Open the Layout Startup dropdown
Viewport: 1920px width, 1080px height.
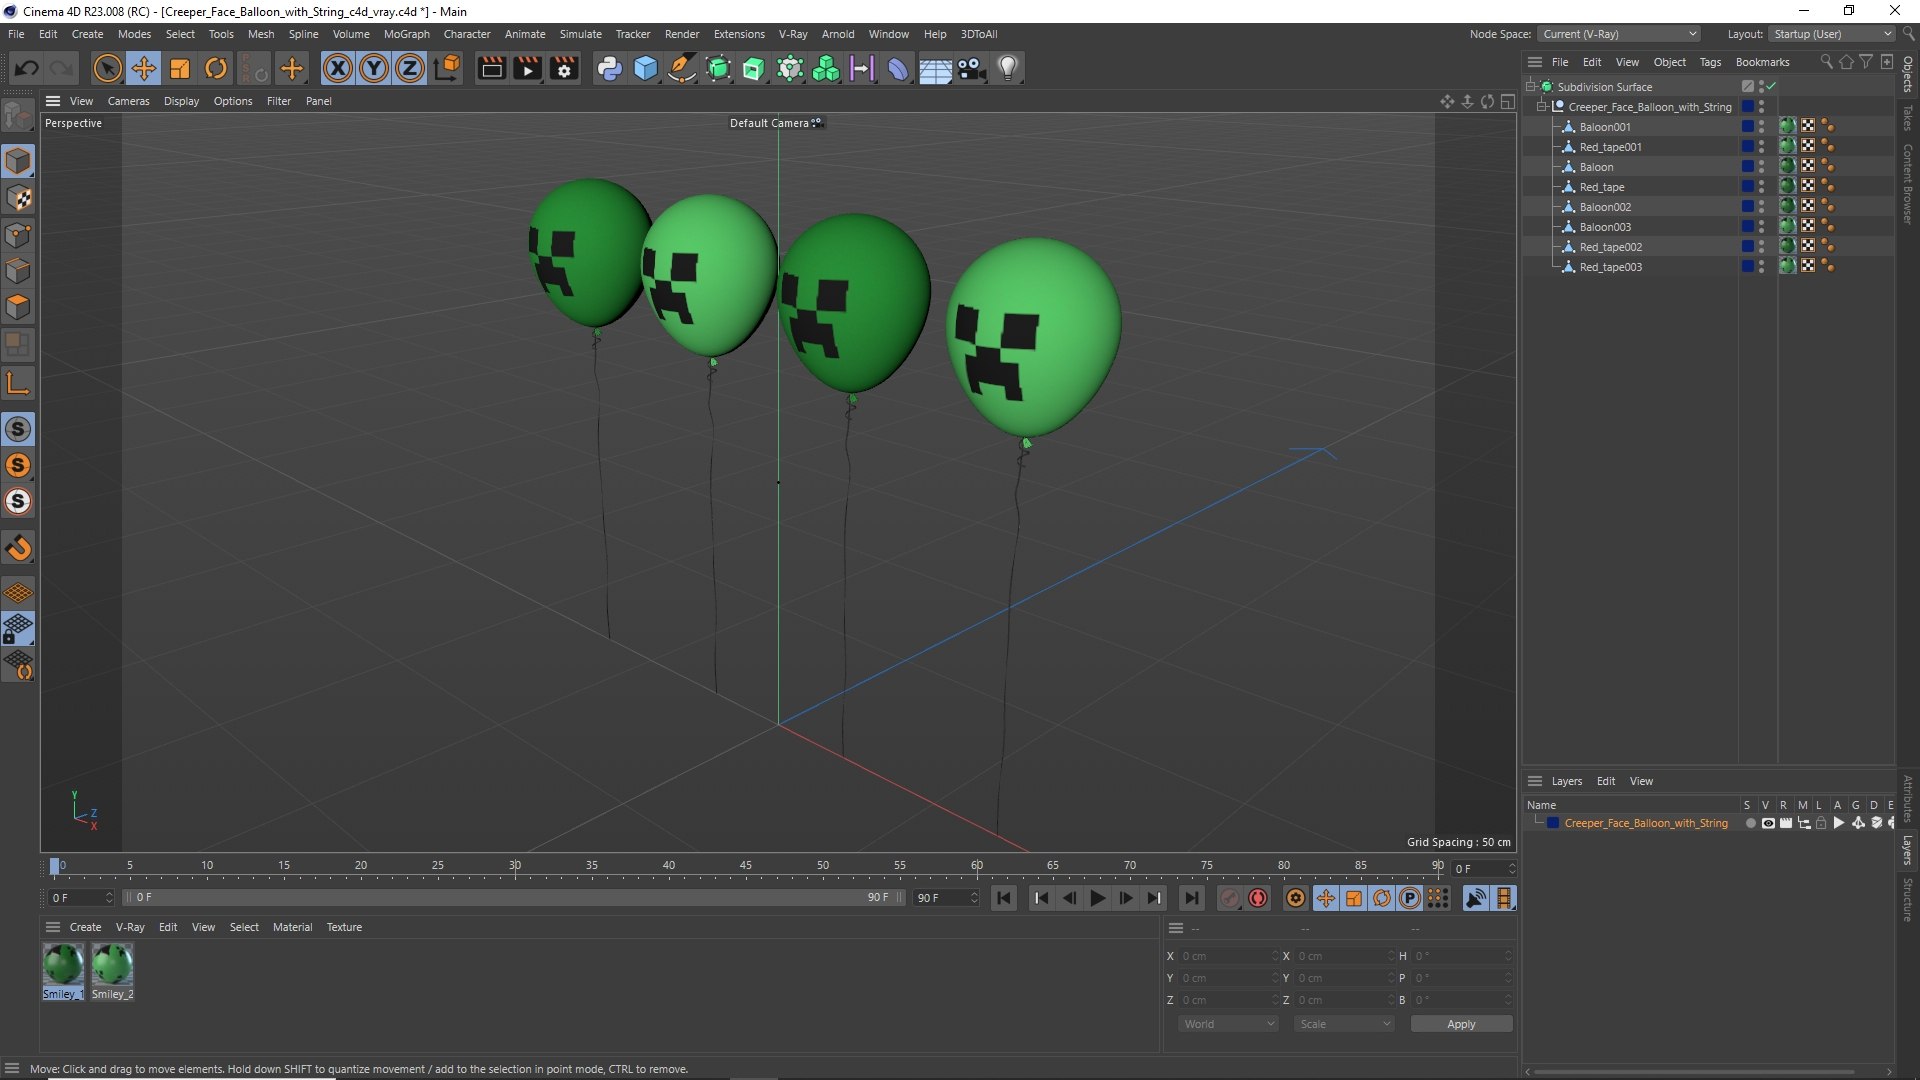1832,34
